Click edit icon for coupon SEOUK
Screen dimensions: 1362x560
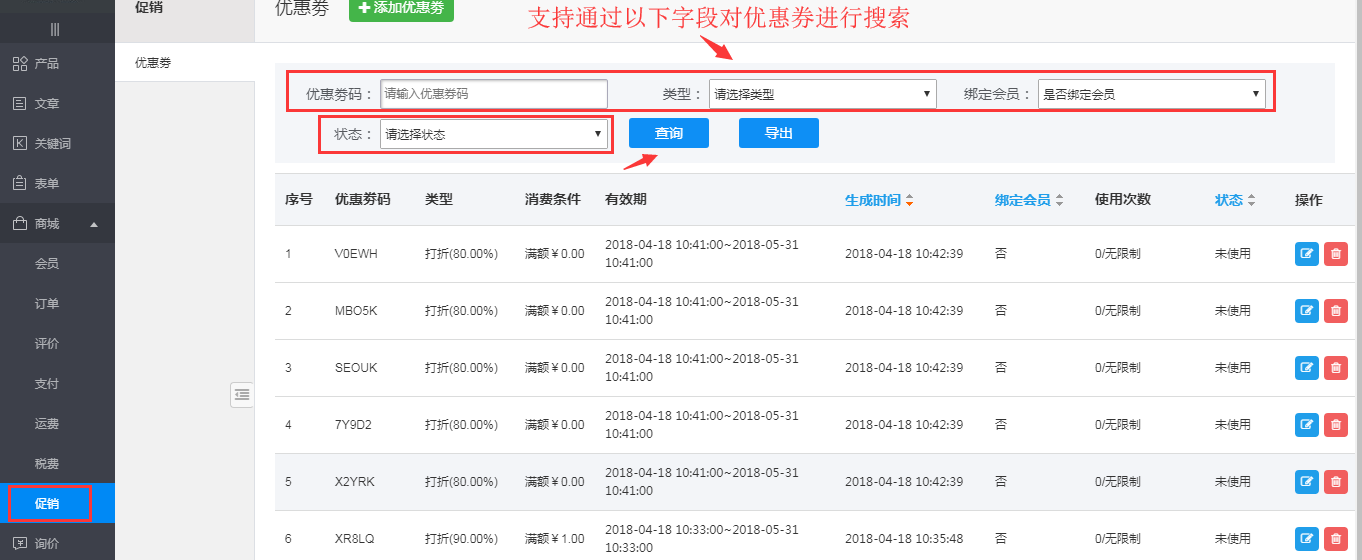coord(1307,368)
